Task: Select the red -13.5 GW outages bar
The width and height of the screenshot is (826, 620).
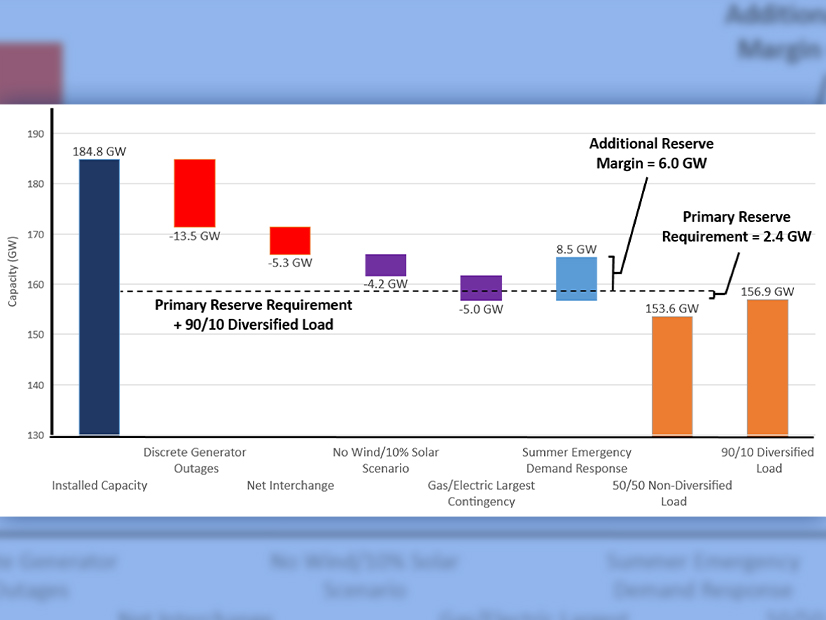Action: pos(194,193)
